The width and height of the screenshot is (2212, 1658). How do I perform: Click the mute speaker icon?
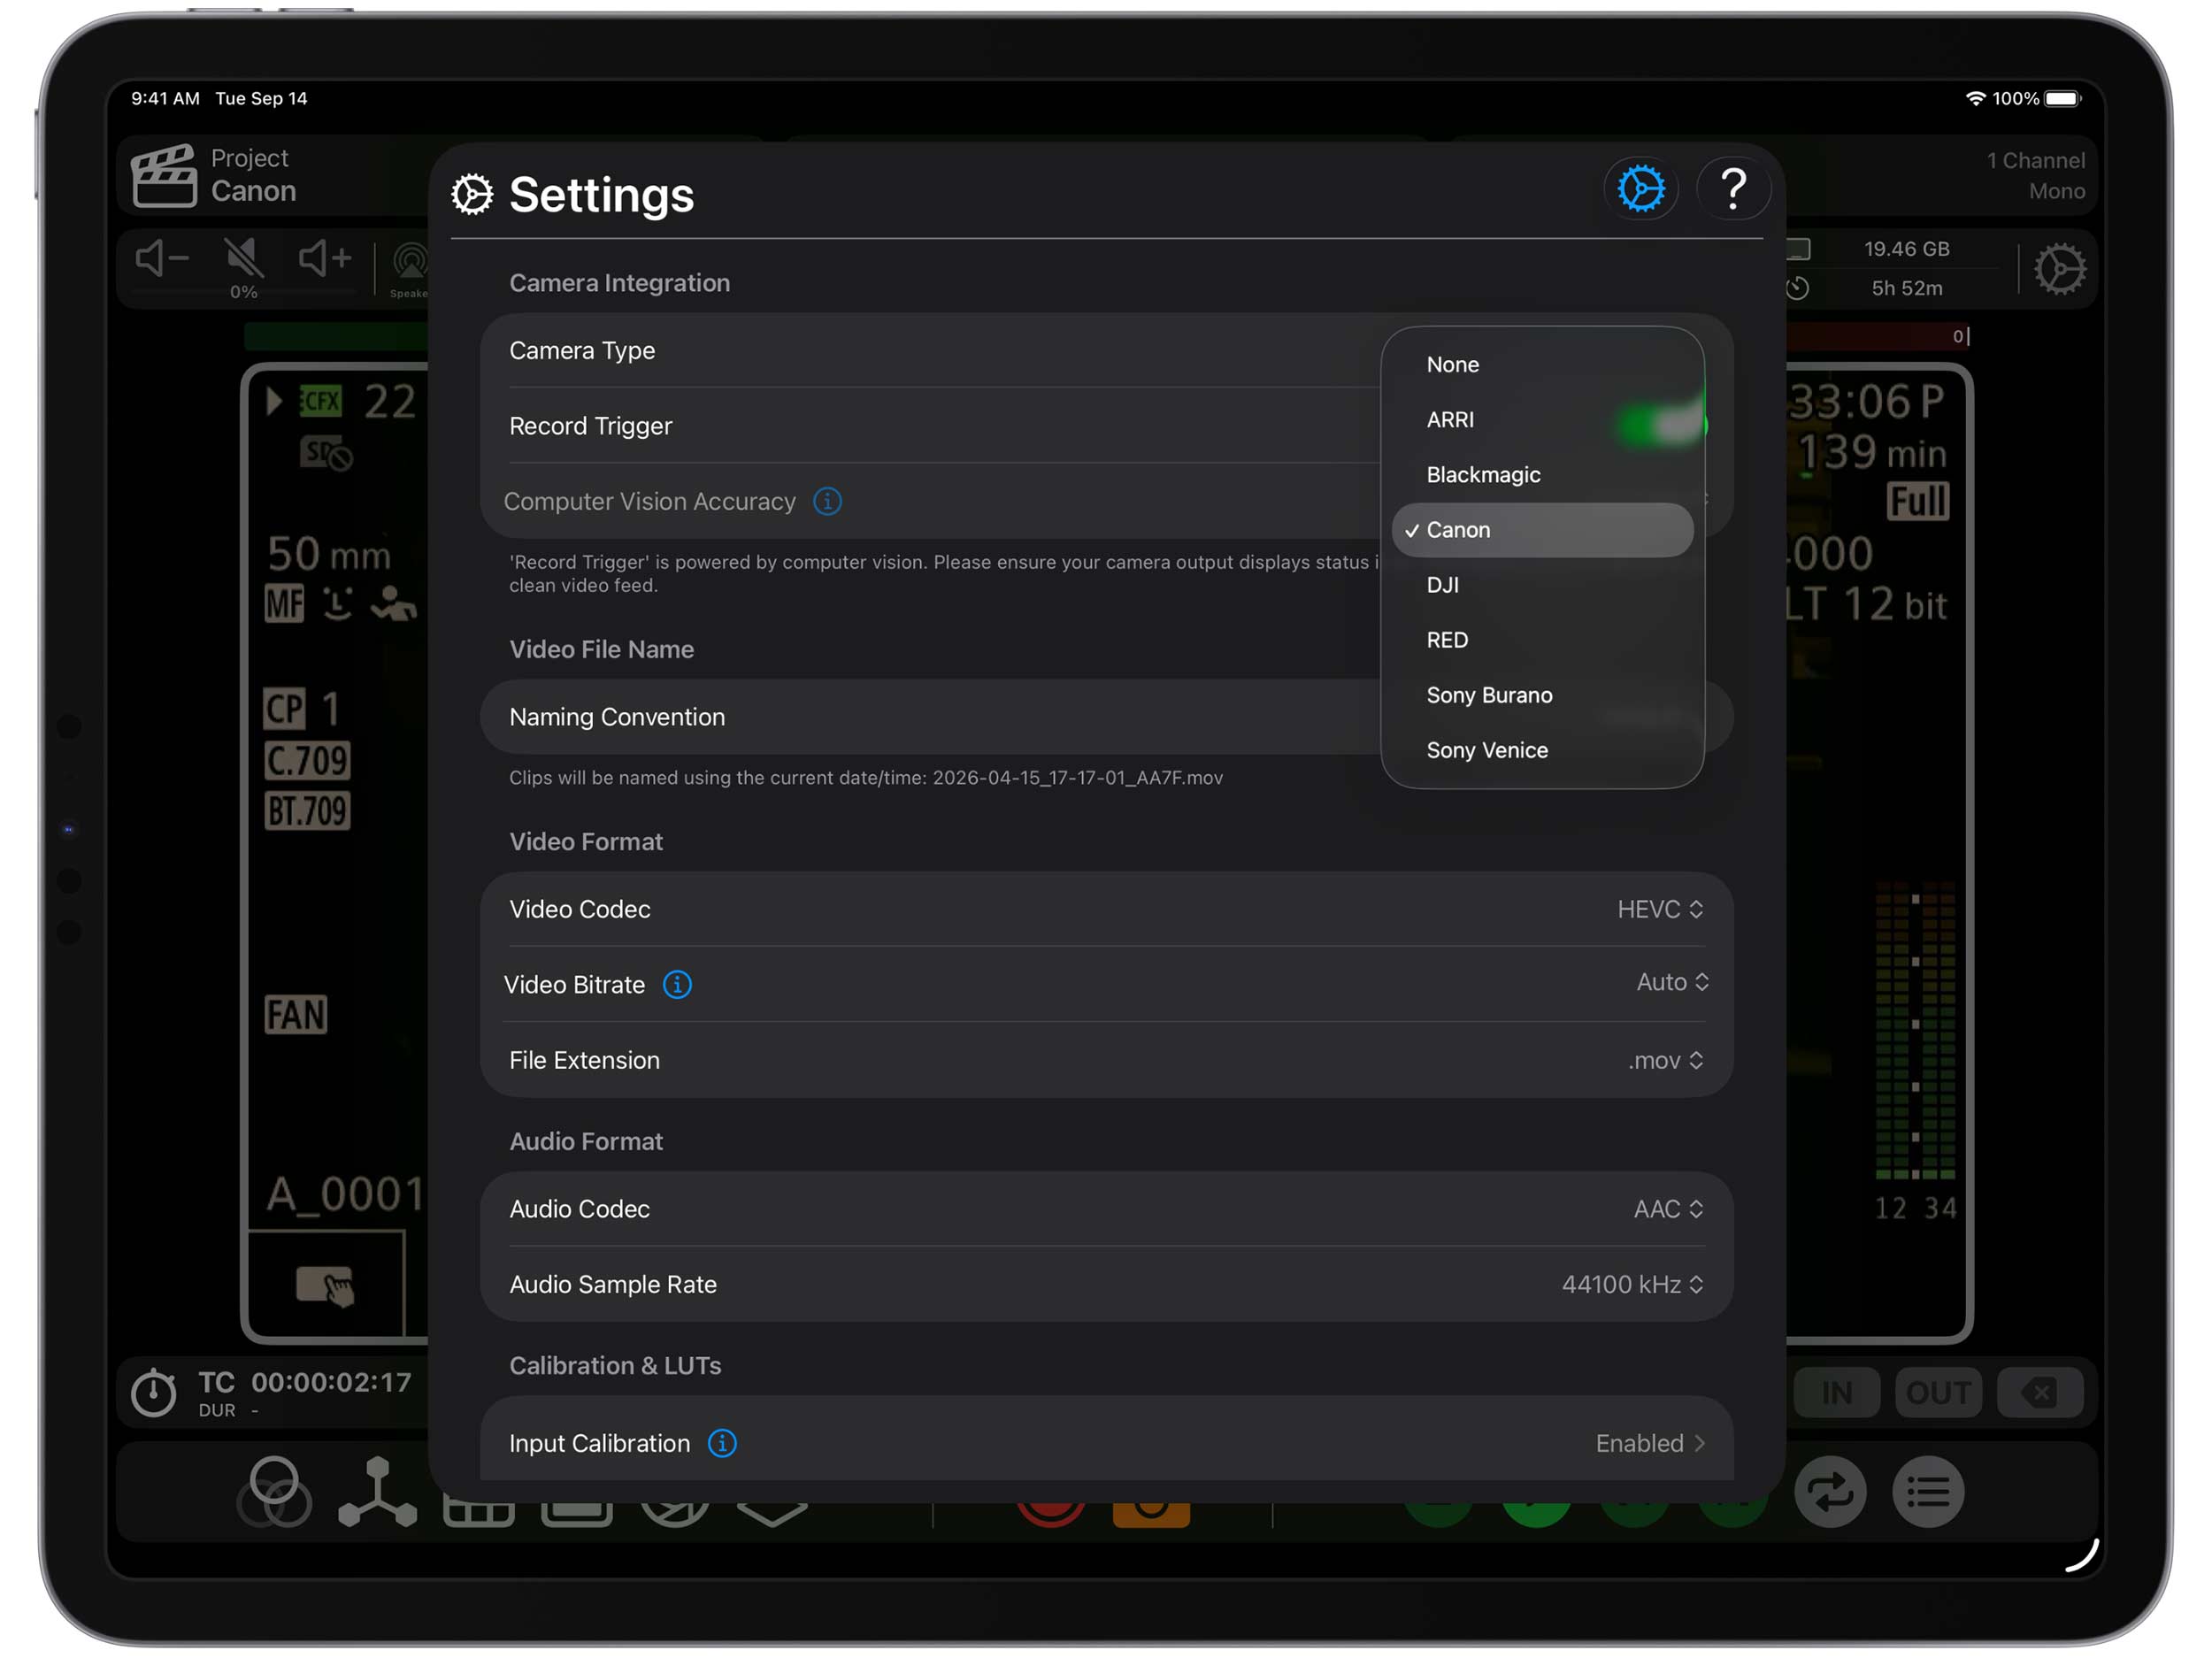click(243, 259)
